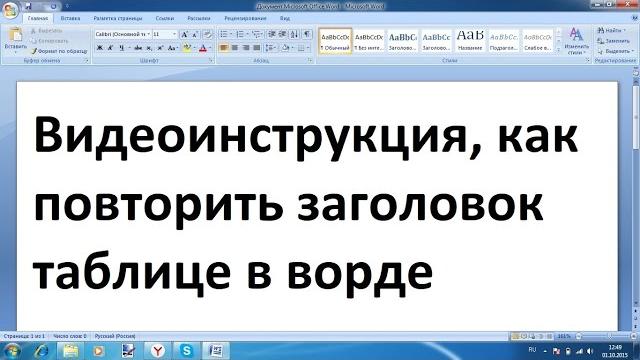Align text to the left
The width and height of the screenshot is (640, 360).
pyautogui.click(x=224, y=48)
